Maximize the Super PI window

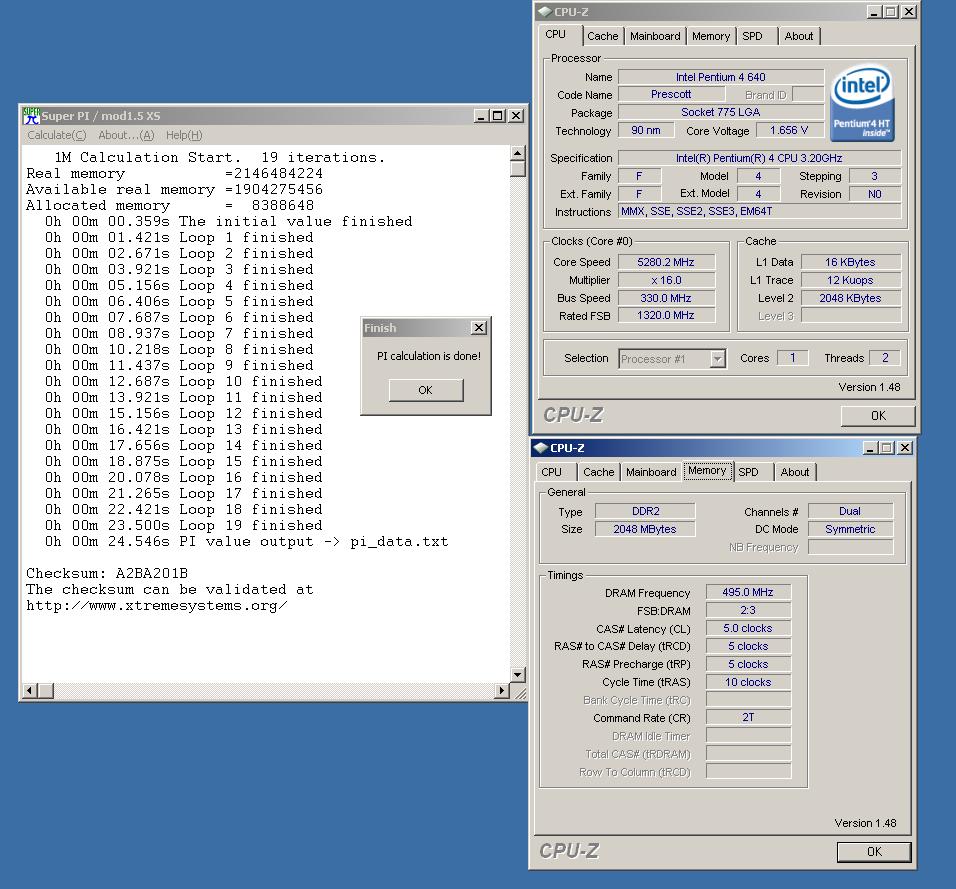click(x=498, y=115)
